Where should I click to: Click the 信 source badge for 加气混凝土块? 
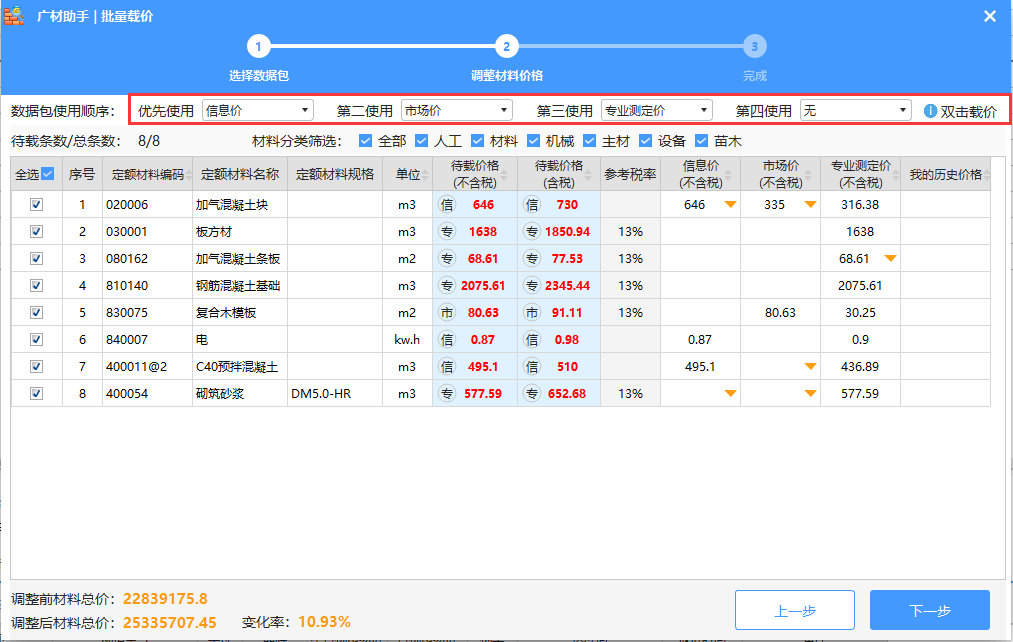pos(447,205)
